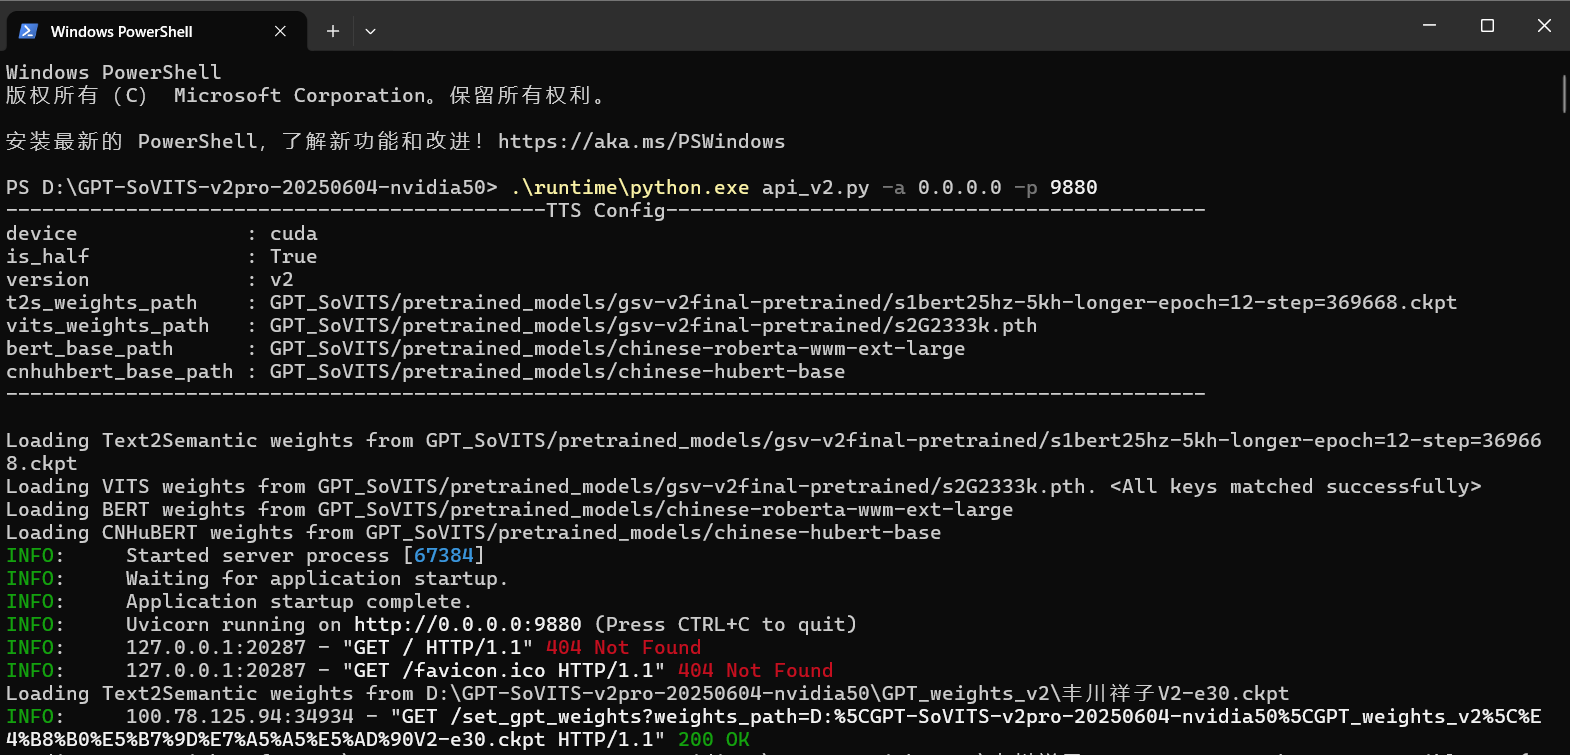Click the "cnhuhbert_base_path" config key
Viewport: 1570px width, 755px height.
tap(120, 371)
